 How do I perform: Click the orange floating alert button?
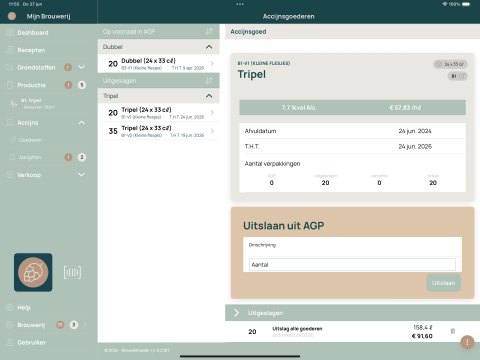tap(467, 342)
